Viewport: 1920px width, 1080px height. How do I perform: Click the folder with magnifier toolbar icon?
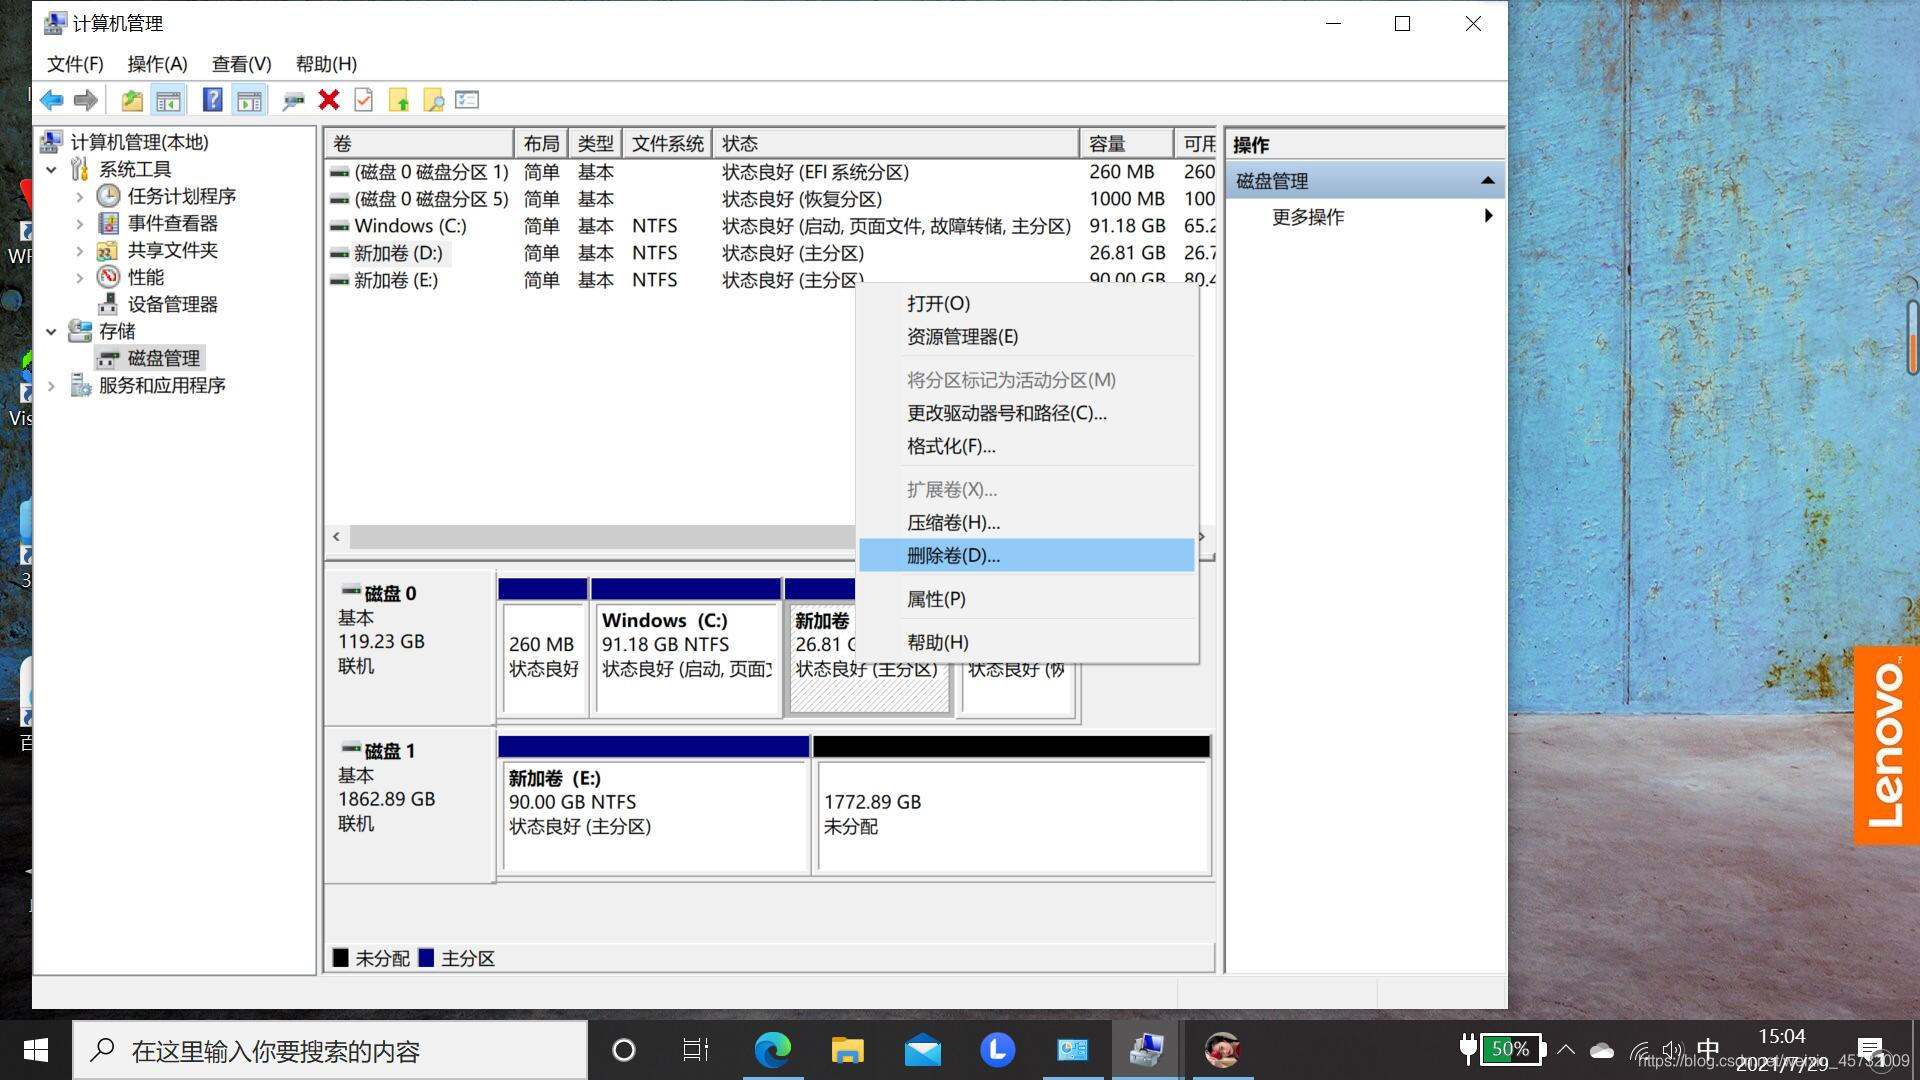(433, 100)
